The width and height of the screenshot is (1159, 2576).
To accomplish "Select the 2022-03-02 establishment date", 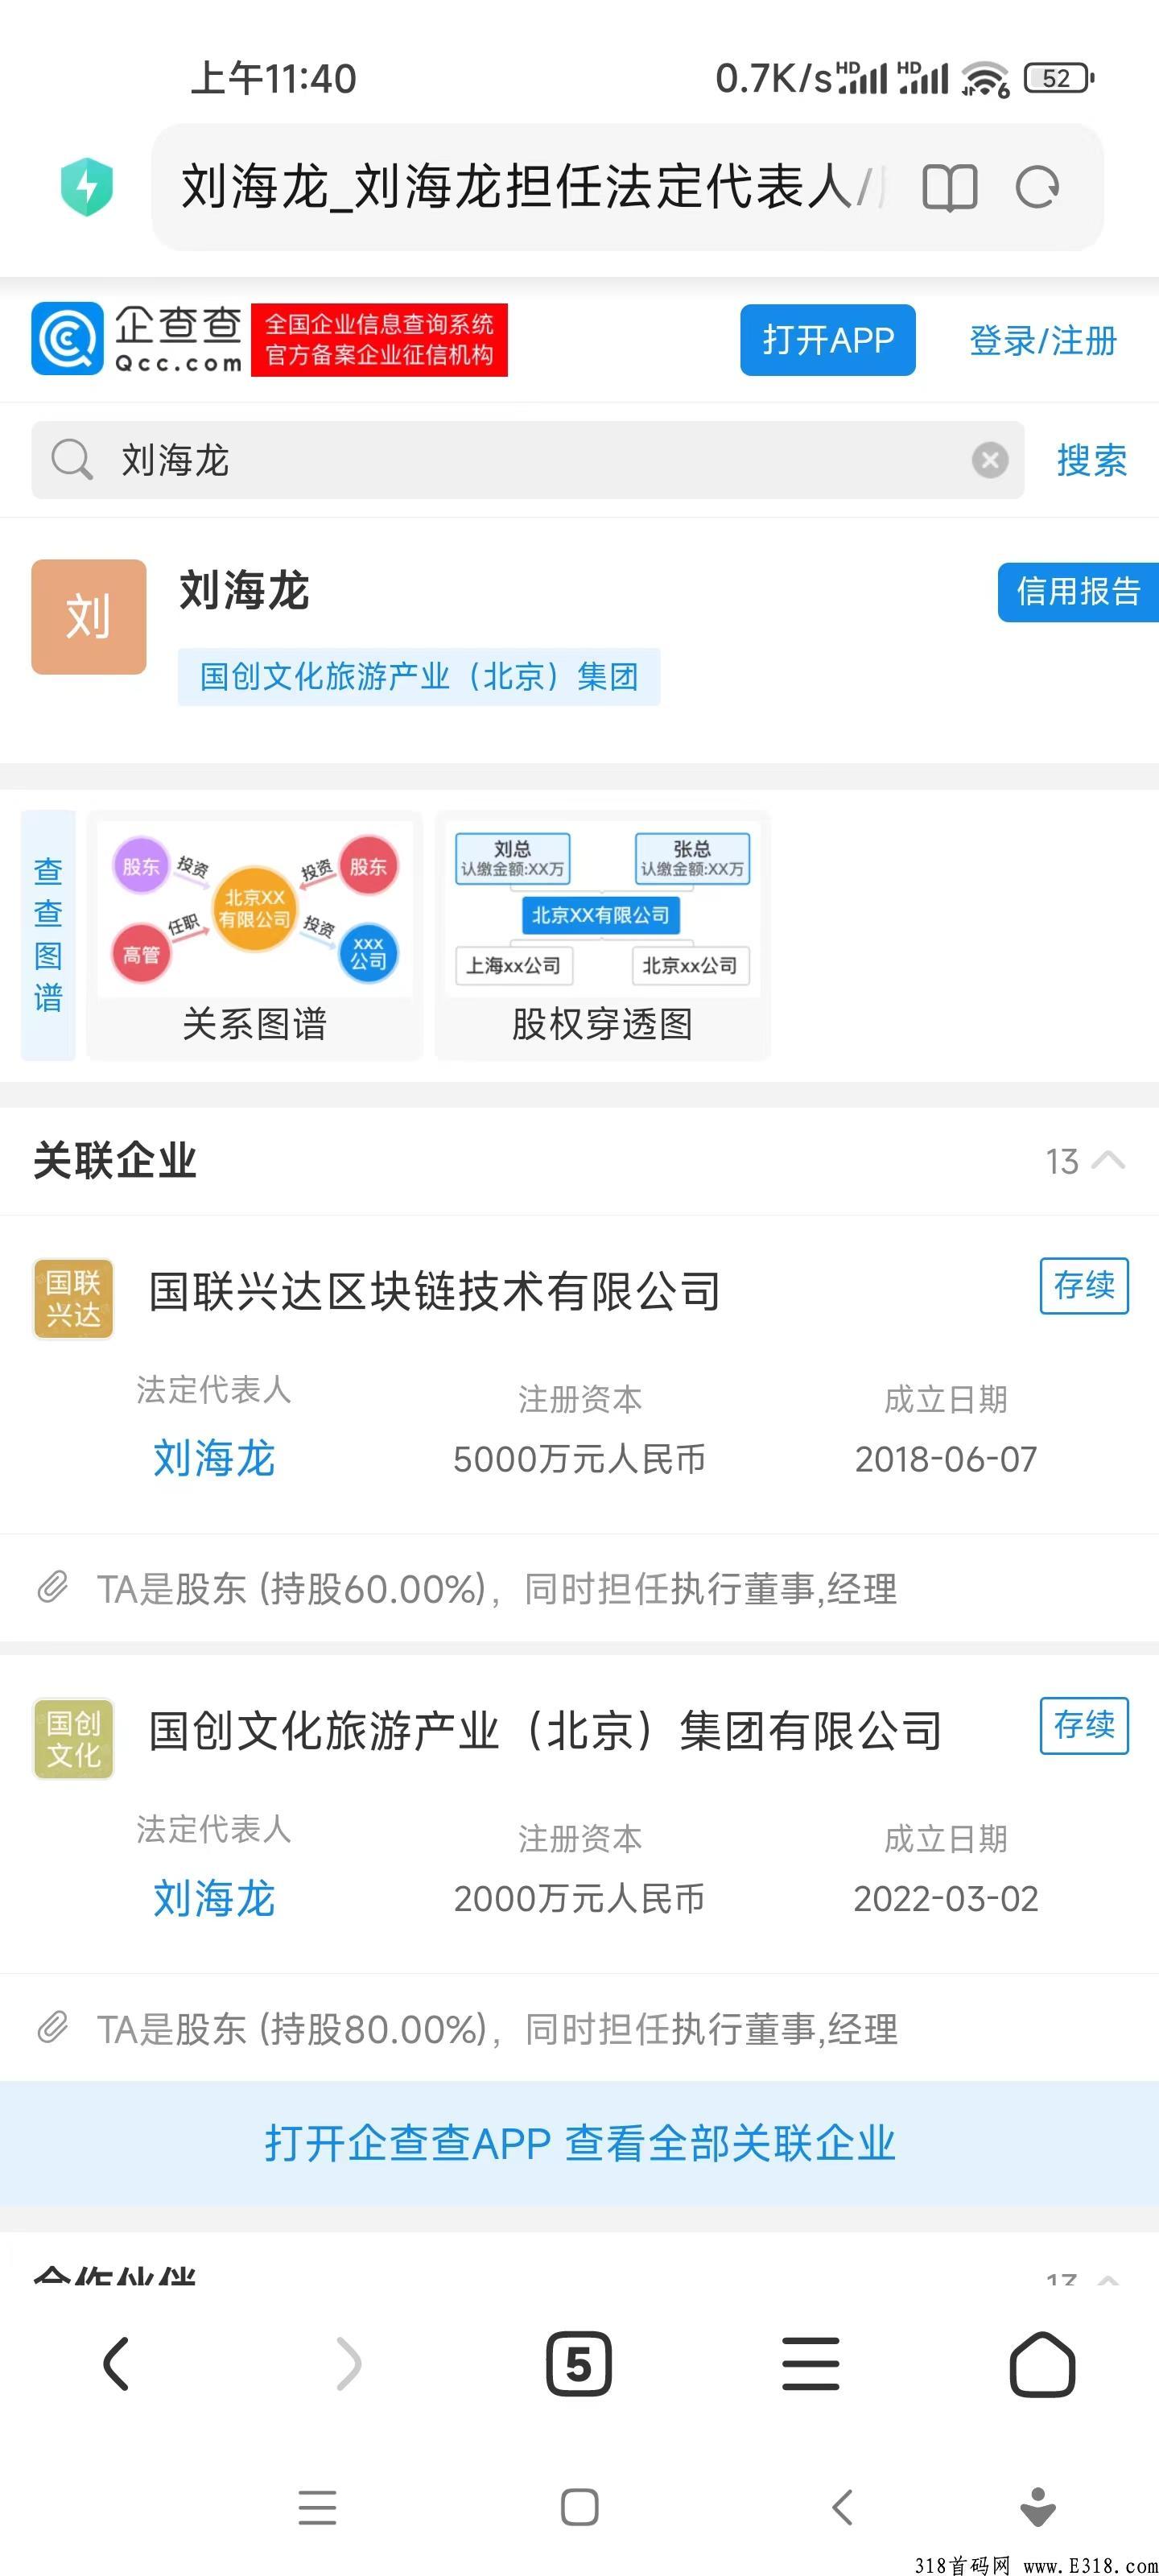I will [x=945, y=1899].
